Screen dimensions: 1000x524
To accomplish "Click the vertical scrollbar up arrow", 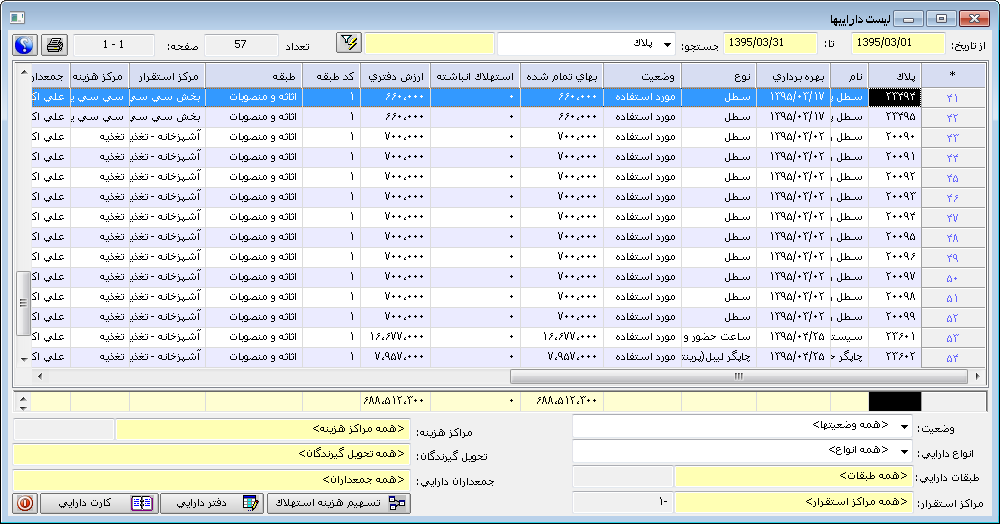I will 23,72.
